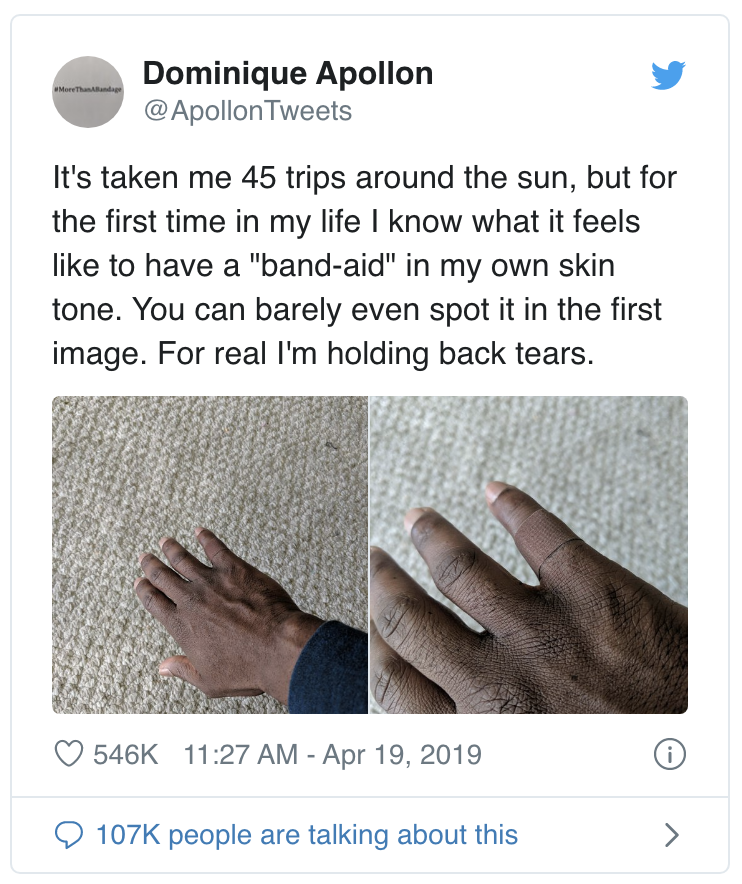
Task: Click the Twitter bird logo
Action: [x=667, y=75]
